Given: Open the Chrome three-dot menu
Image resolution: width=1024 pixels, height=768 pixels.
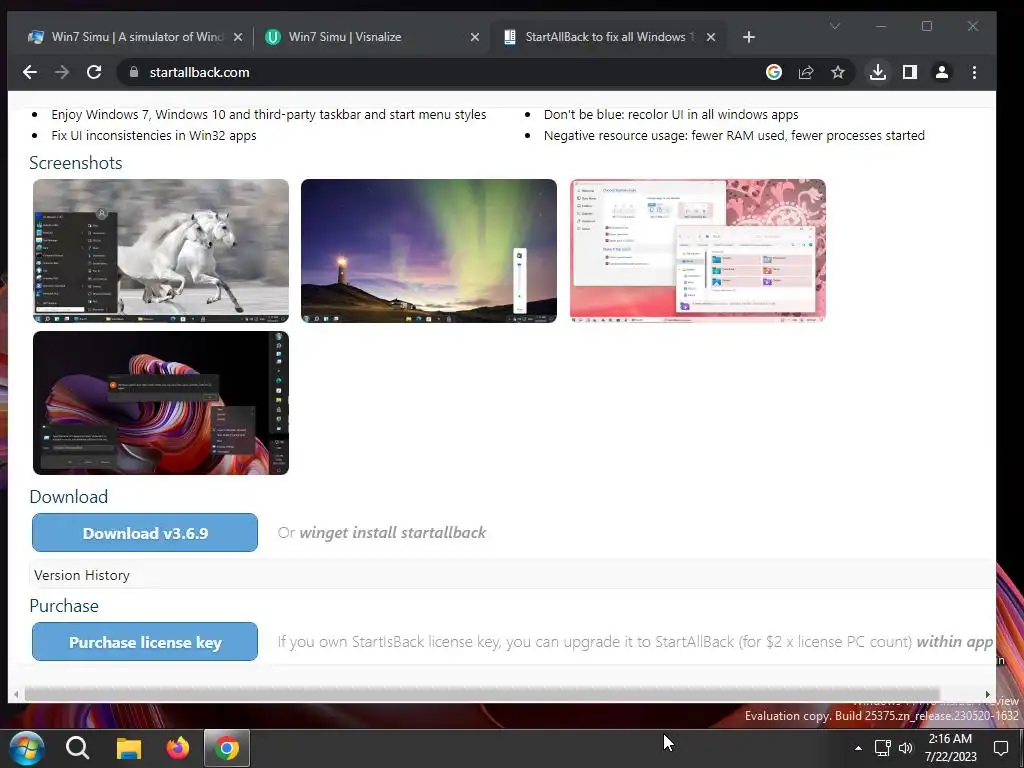Looking at the screenshot, I should 974,72.
